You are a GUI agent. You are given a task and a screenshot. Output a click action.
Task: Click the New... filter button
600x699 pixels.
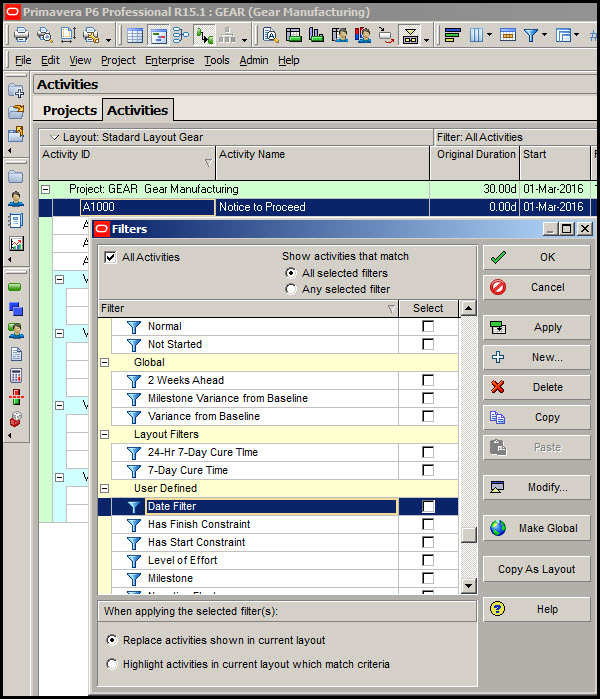tap(537, 357)
